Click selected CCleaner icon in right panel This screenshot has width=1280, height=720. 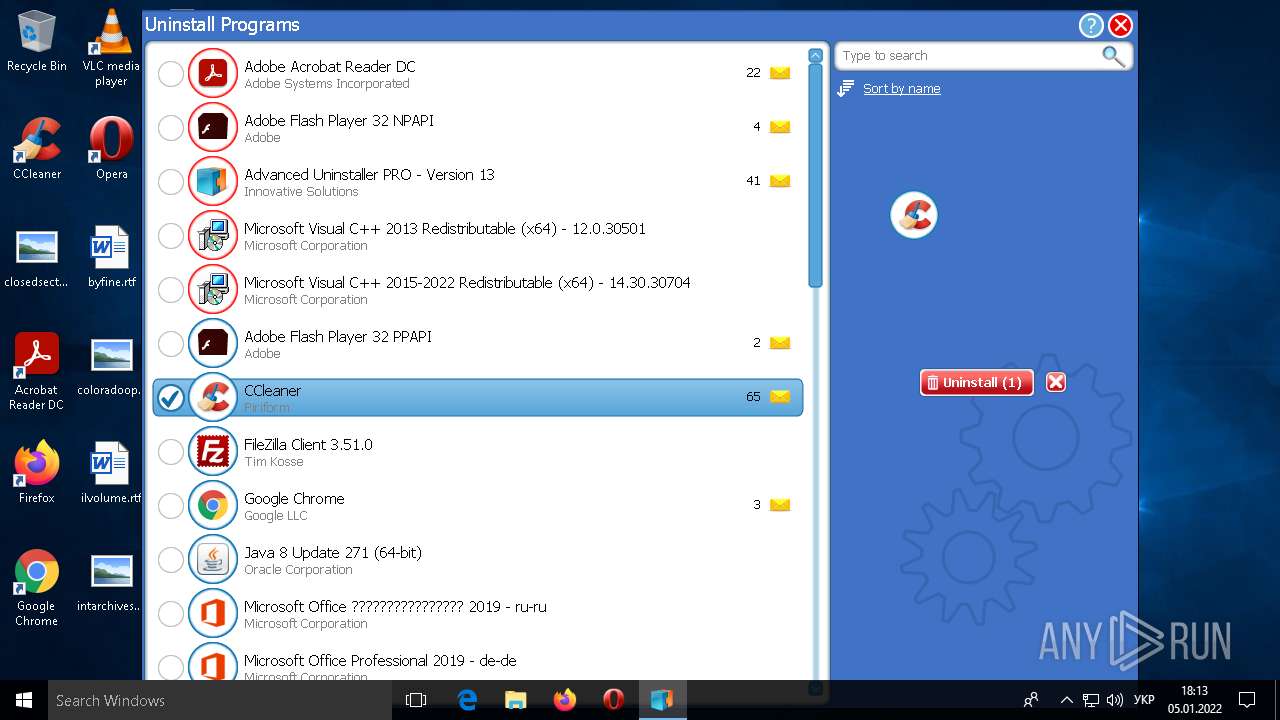pyautogui.click(x=913, y=215)
